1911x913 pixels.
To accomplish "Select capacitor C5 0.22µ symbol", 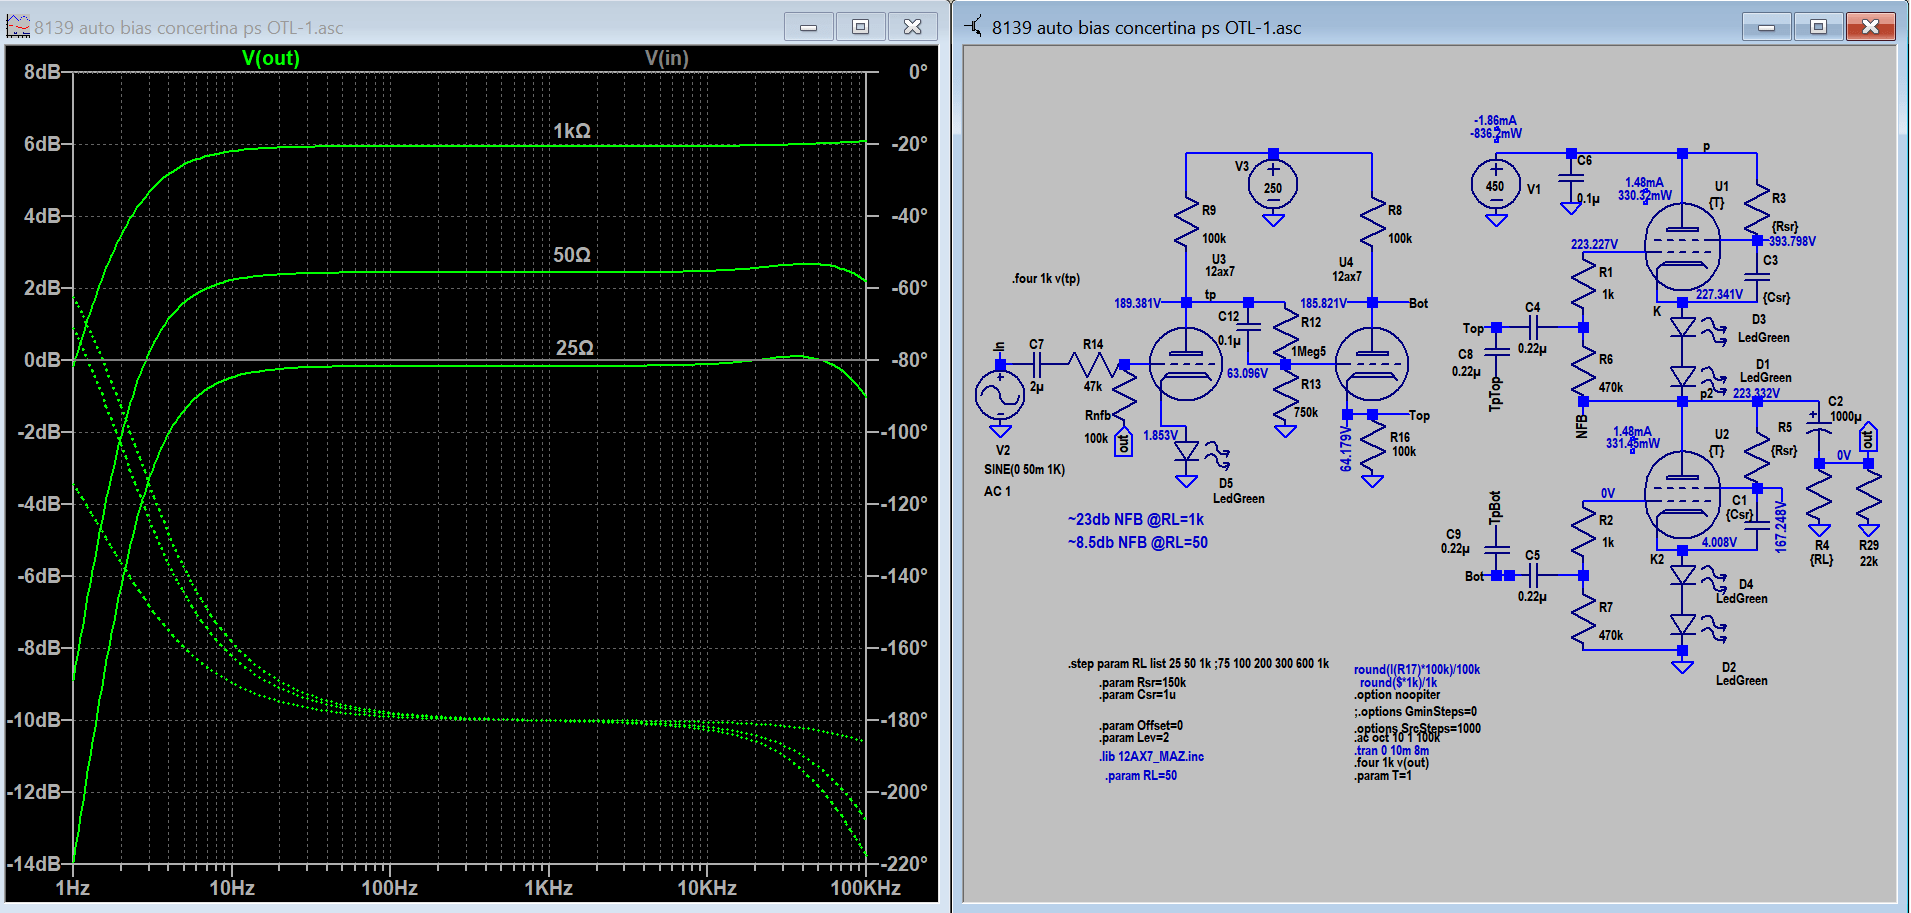I will (x=1533, y=575).
